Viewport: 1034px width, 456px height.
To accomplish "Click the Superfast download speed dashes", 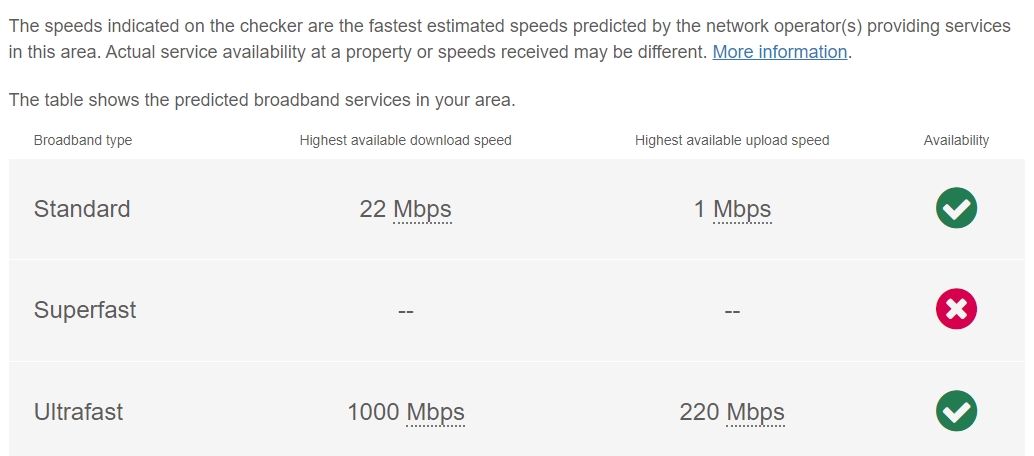I will pyautogui.click(x=406, y=311).
